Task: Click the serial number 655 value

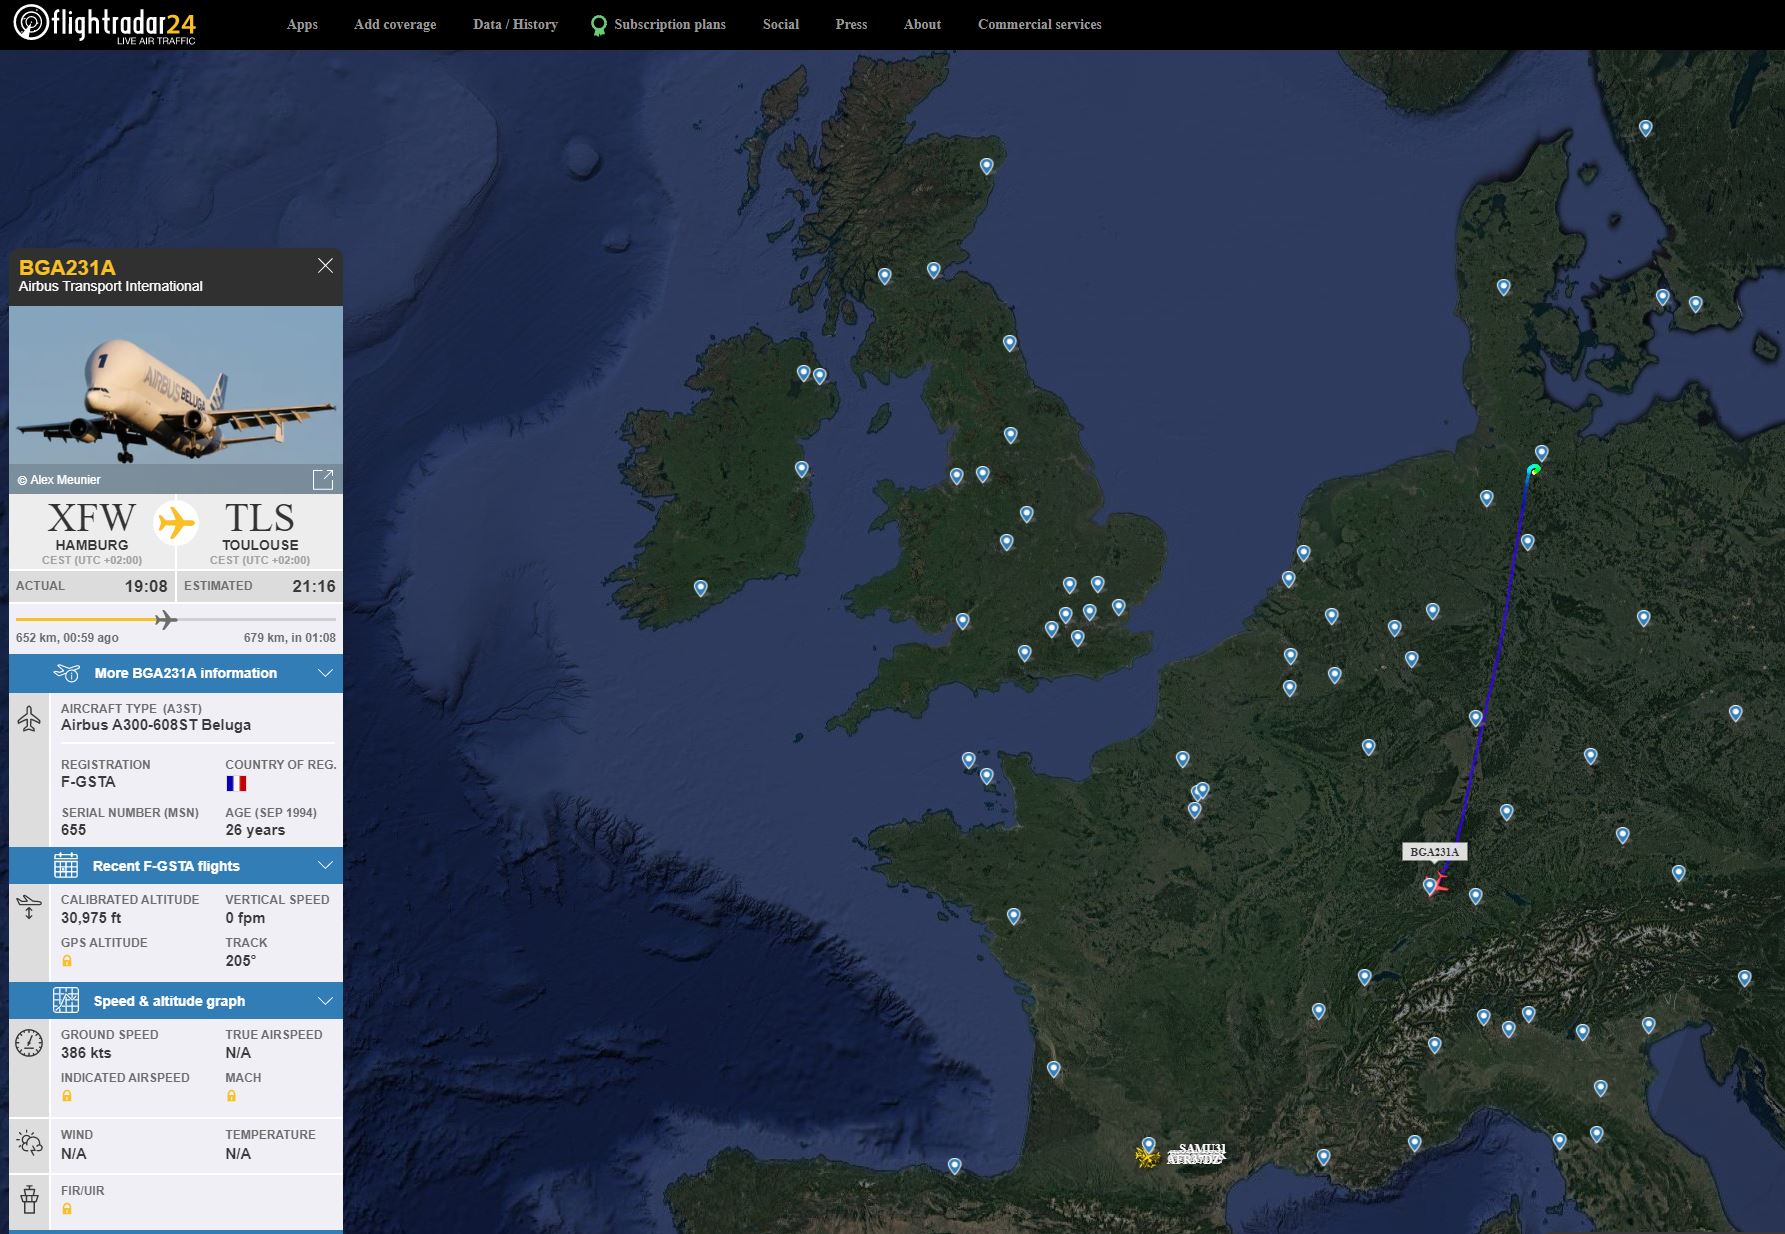Action: pos(73,830)
